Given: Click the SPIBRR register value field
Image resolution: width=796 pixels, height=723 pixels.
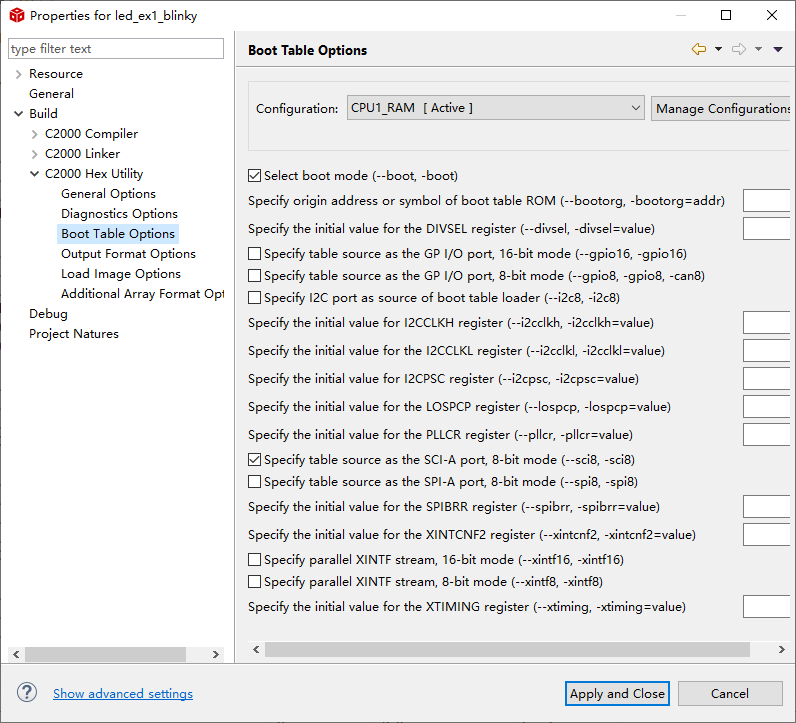Looking at the screenshot, I should 767,506.
